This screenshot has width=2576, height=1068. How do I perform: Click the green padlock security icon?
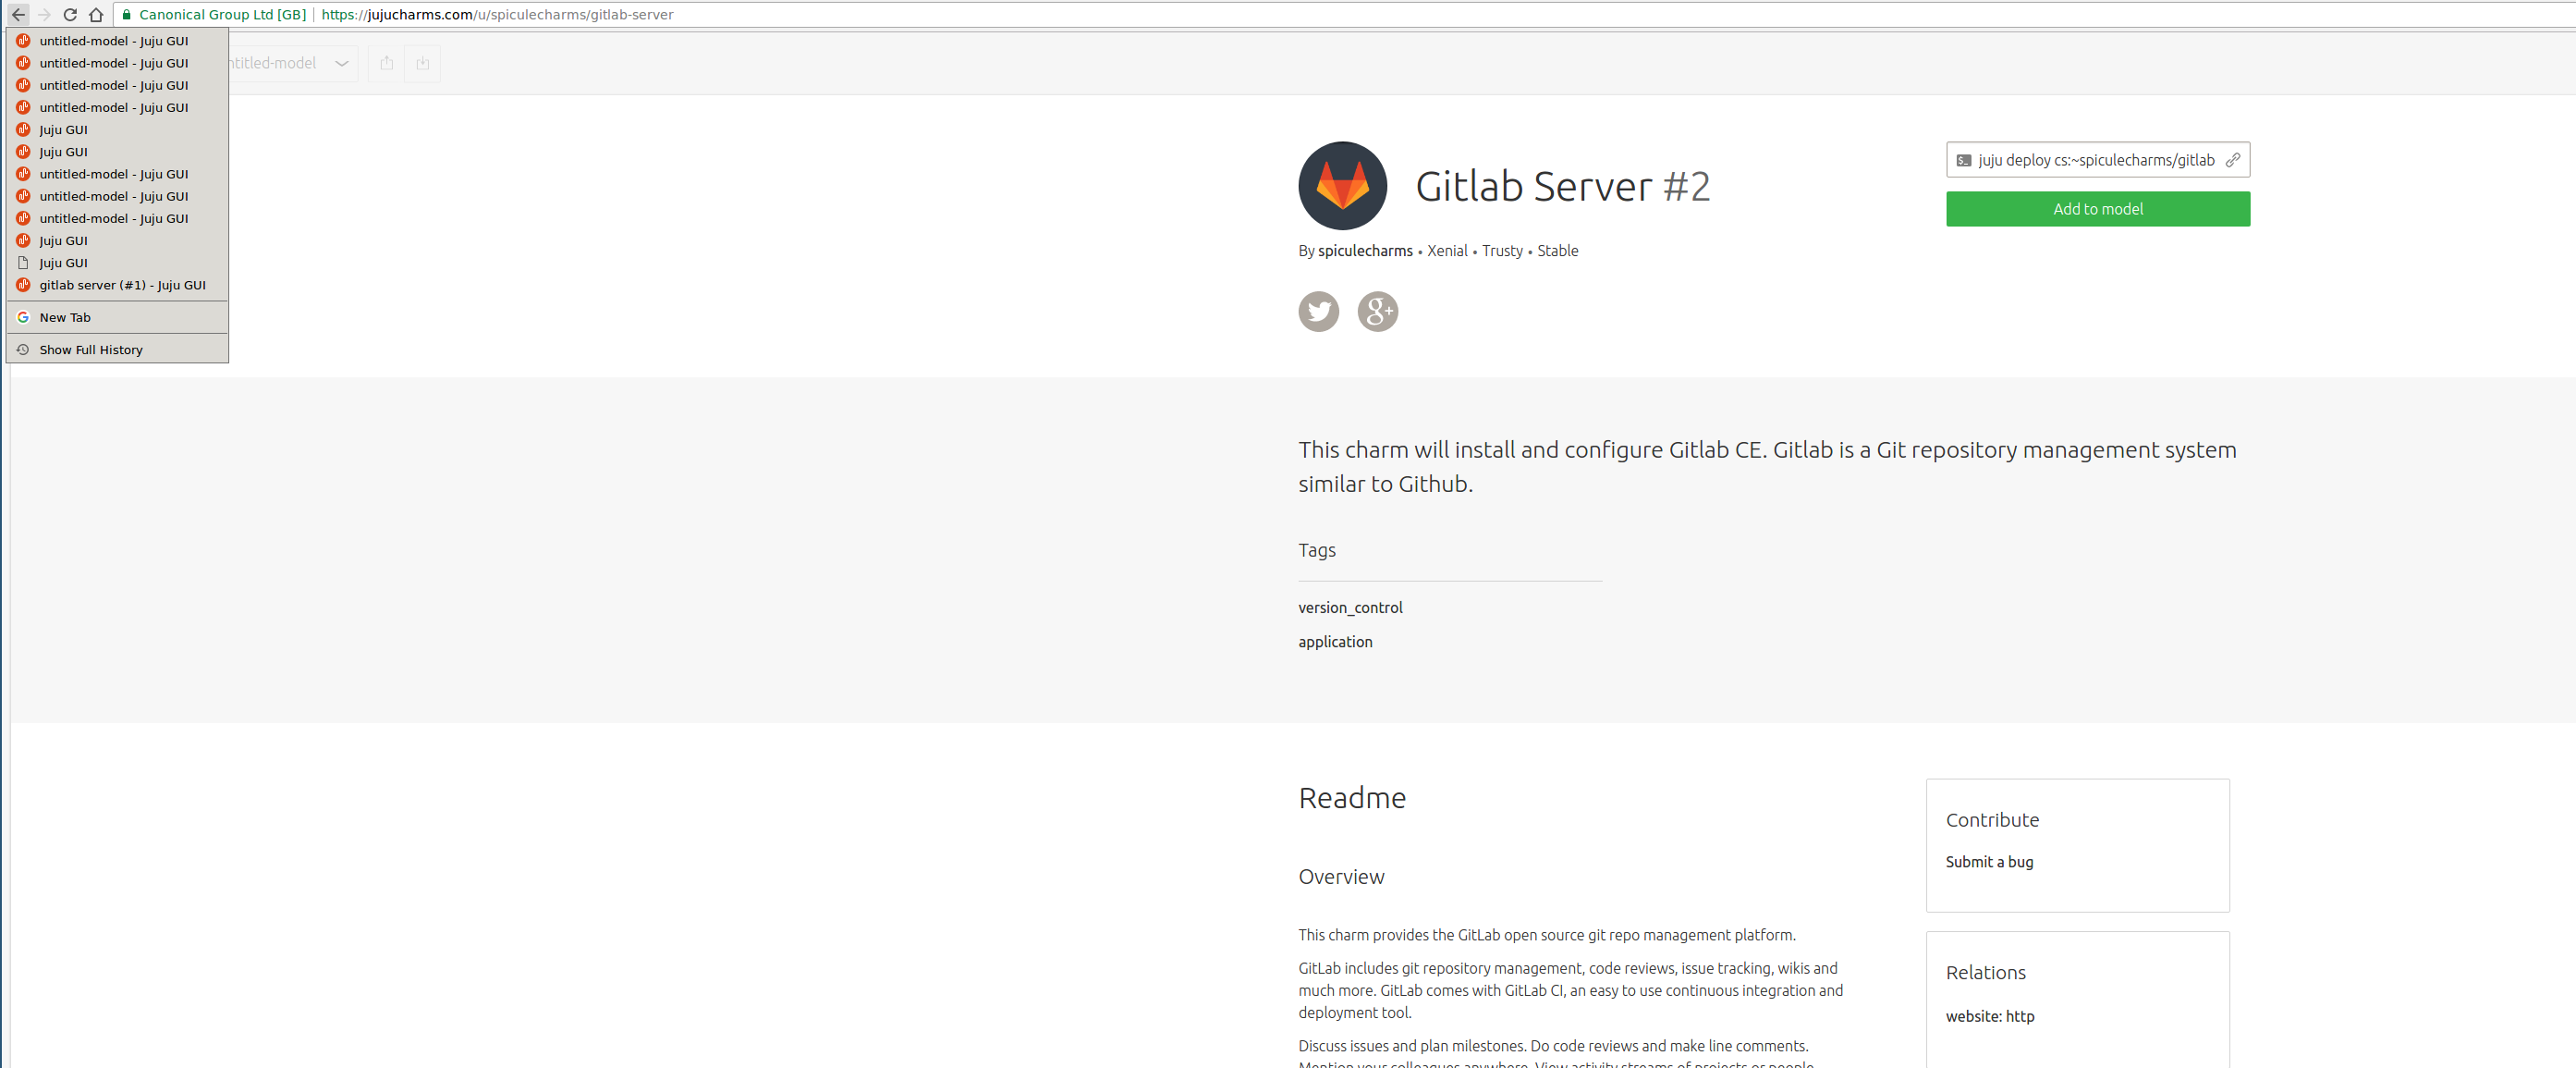[126, 14]
